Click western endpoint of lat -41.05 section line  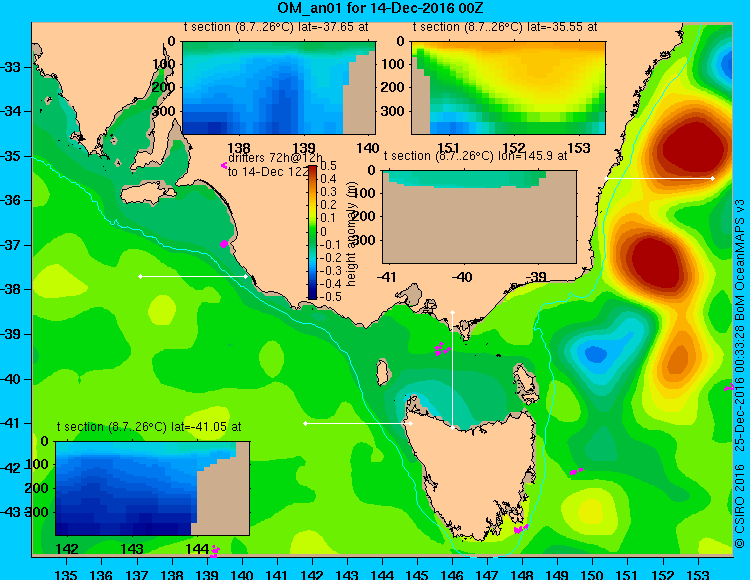[x=305, y=424]
